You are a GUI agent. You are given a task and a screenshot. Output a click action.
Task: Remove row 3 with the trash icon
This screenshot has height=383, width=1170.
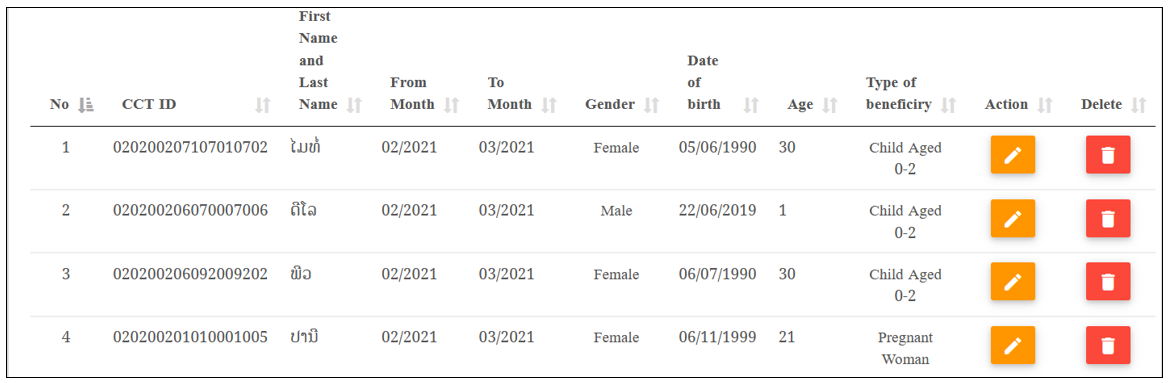tap(1108, 281)
